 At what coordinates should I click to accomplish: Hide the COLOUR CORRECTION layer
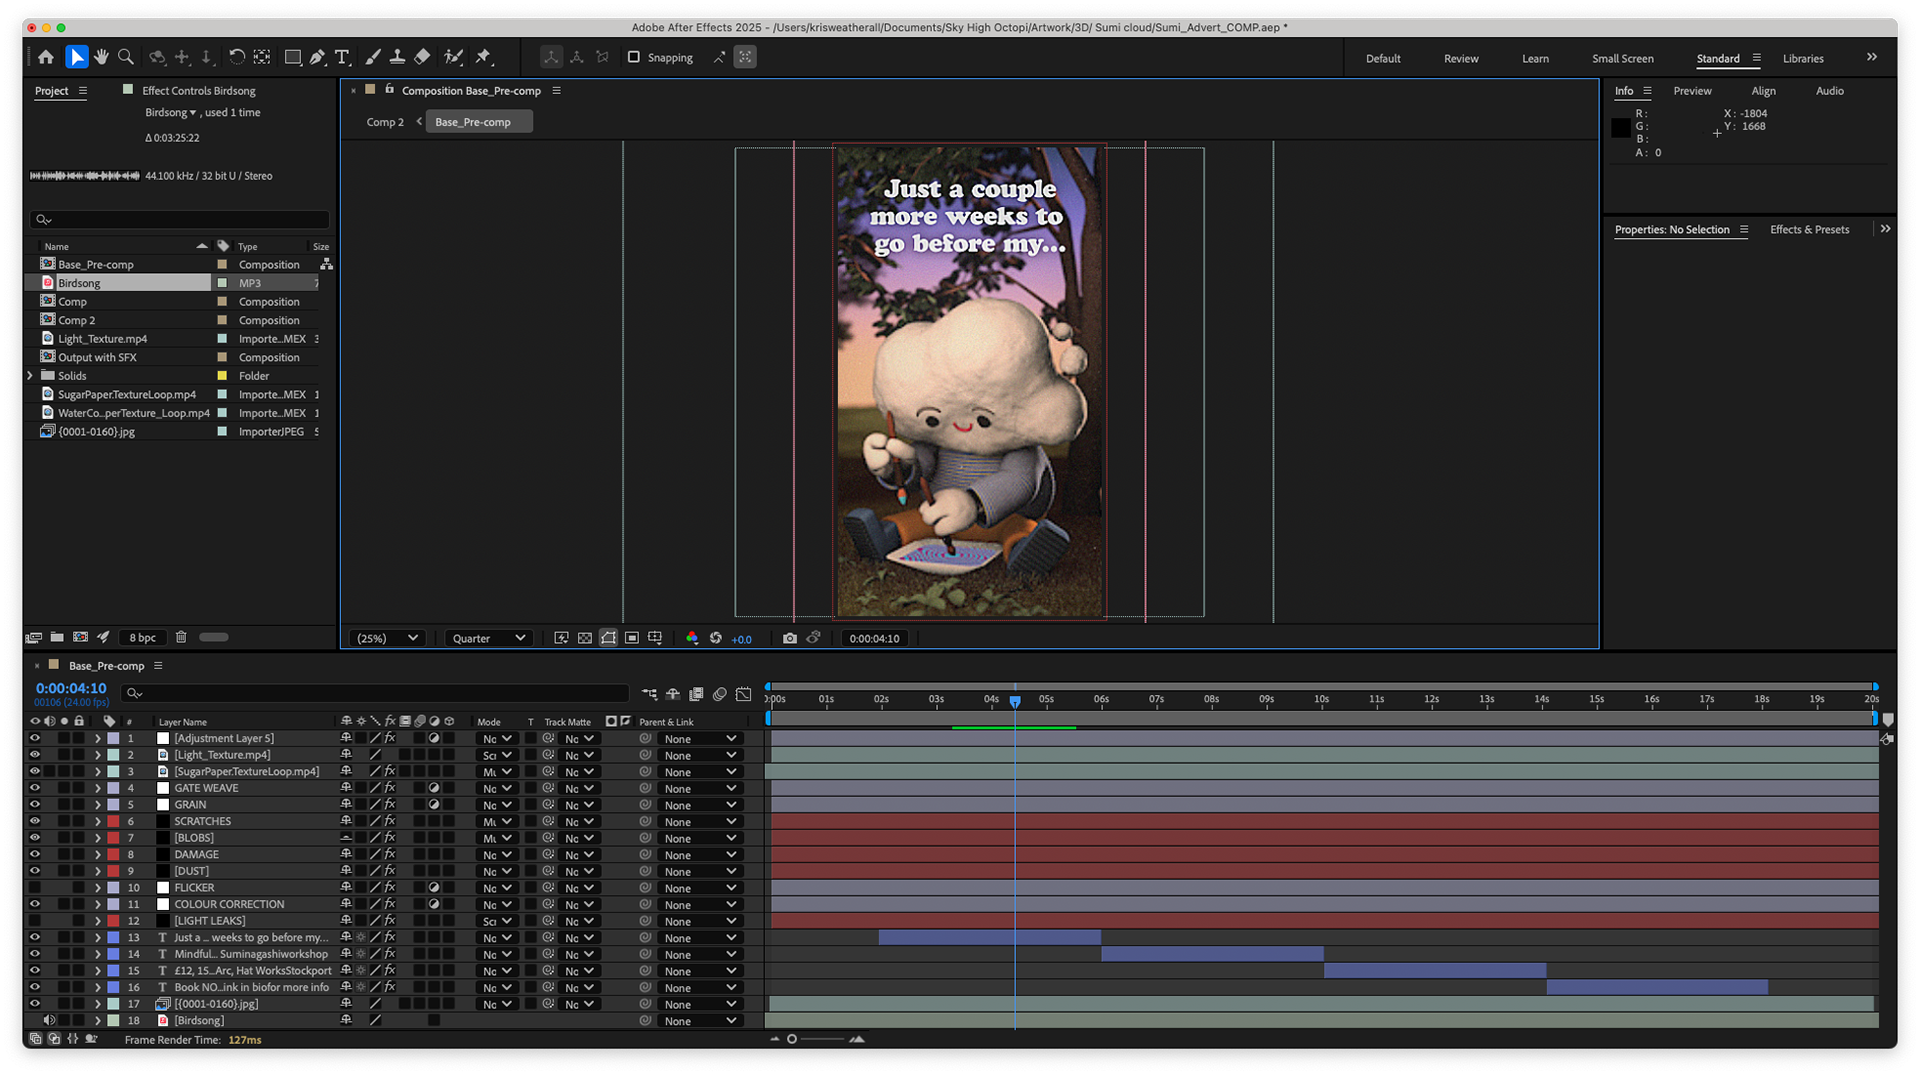tap(35, 904)
